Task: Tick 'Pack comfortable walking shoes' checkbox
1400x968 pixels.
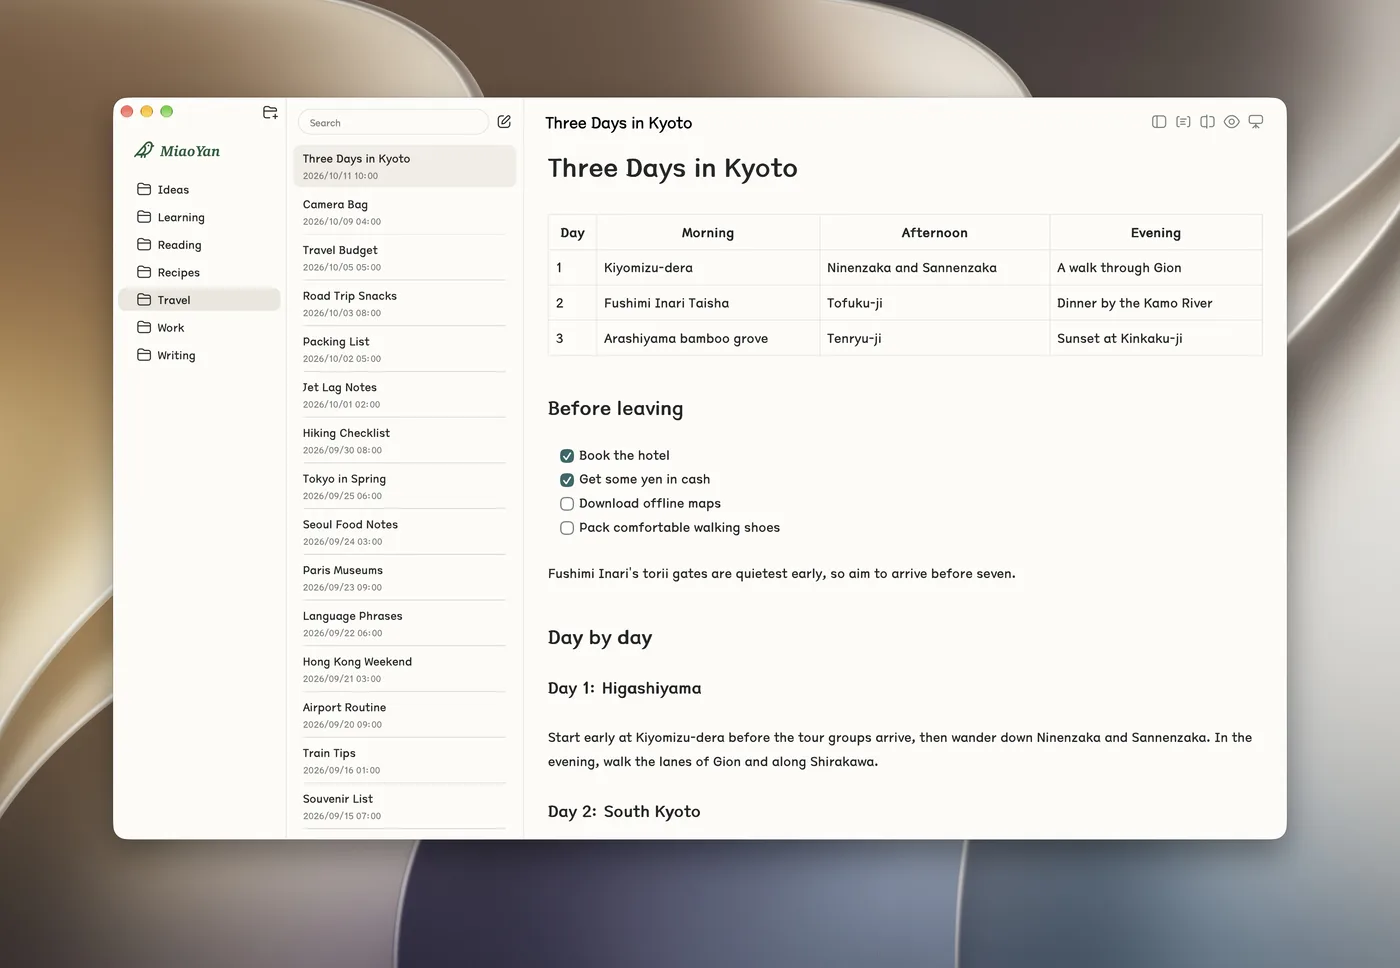Action: click(567, 528)
